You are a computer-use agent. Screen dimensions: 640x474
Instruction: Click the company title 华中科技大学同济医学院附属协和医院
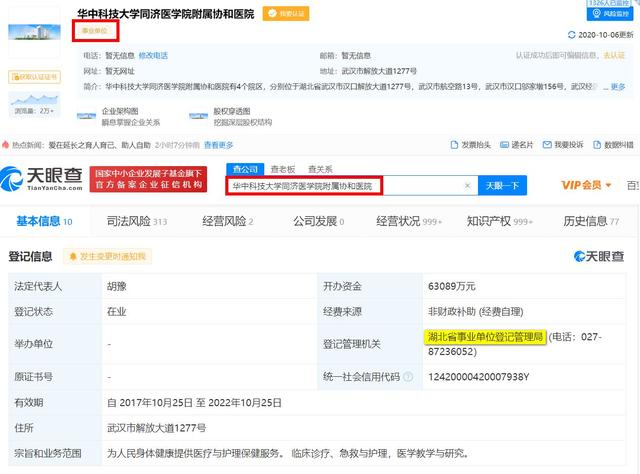click(x=166, y=14)
